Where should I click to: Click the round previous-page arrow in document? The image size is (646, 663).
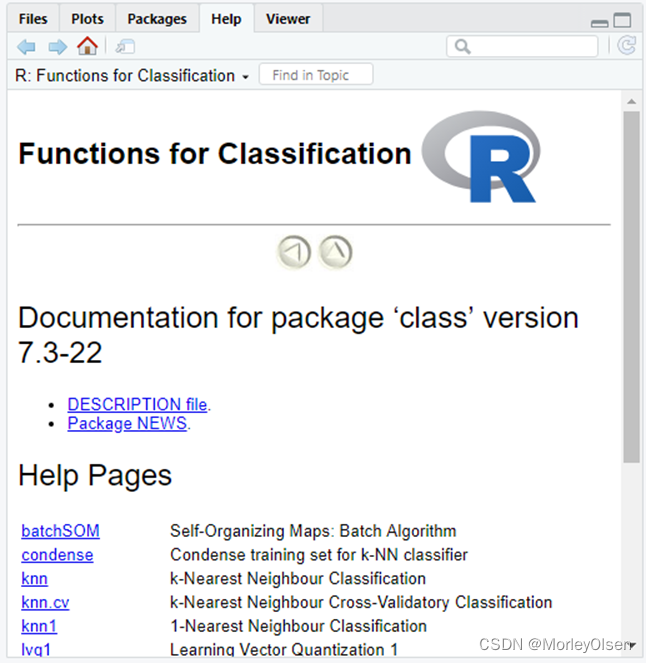(x=294, y=252)
